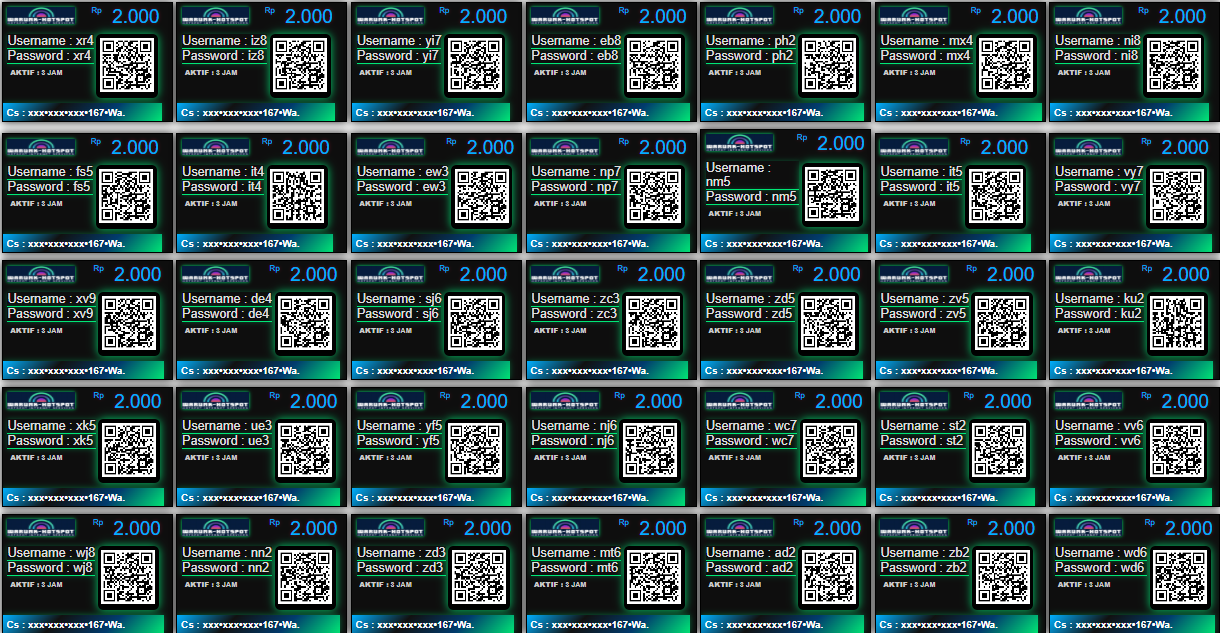The image size is (1220, 633).
Task: Click the logo icon on voucher nm5
Action: coord(739,142)
